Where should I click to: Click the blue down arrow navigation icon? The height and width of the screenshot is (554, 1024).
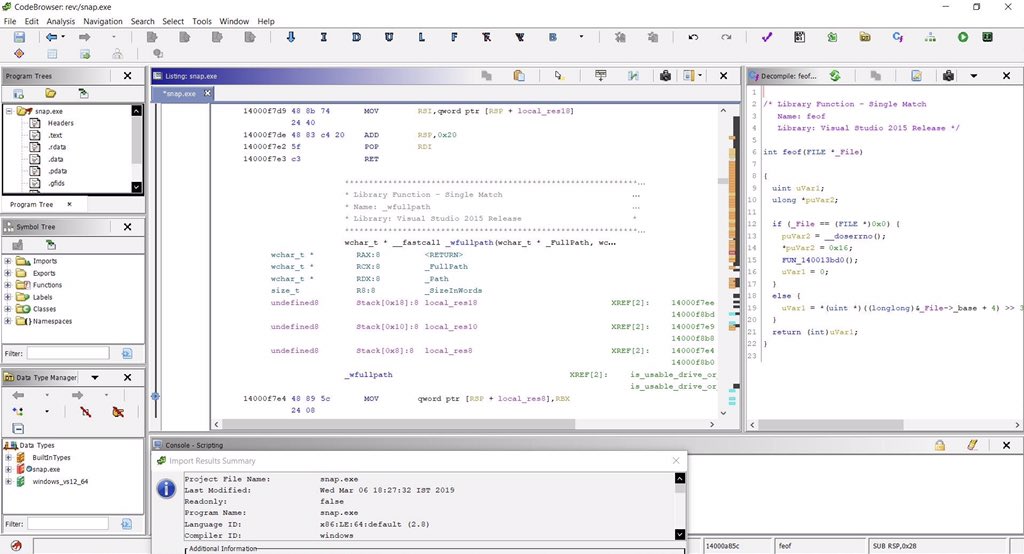point(291,37)
